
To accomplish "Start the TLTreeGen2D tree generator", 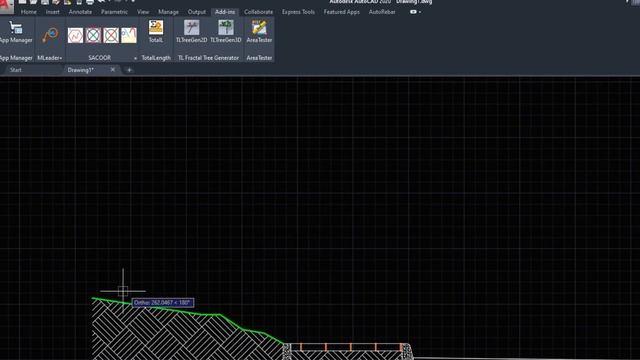I will 191,32.
